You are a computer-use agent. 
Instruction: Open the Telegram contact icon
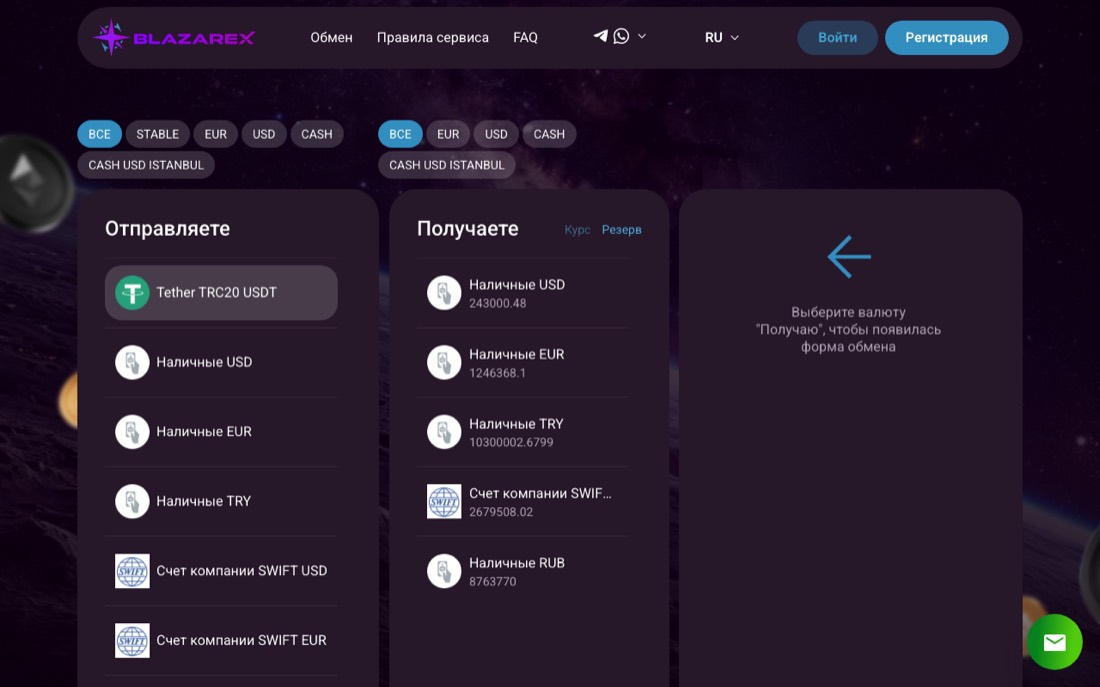pos(601,36)
